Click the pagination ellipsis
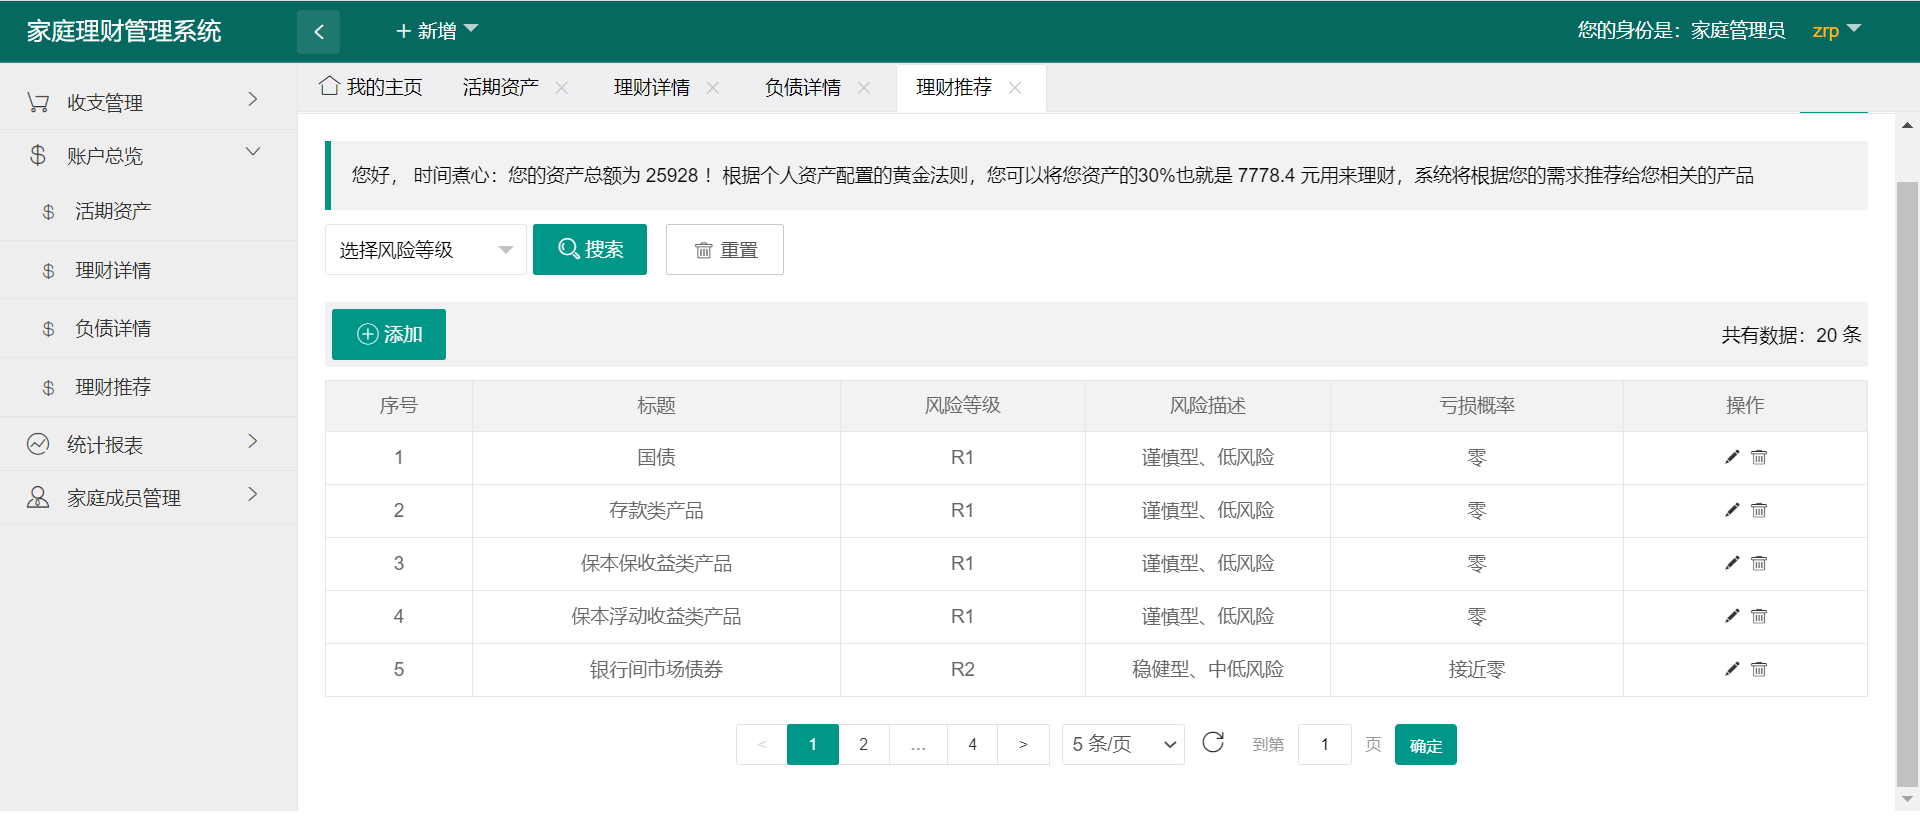The height and width of the screenshot is (819, 1920). click(918, 744)
